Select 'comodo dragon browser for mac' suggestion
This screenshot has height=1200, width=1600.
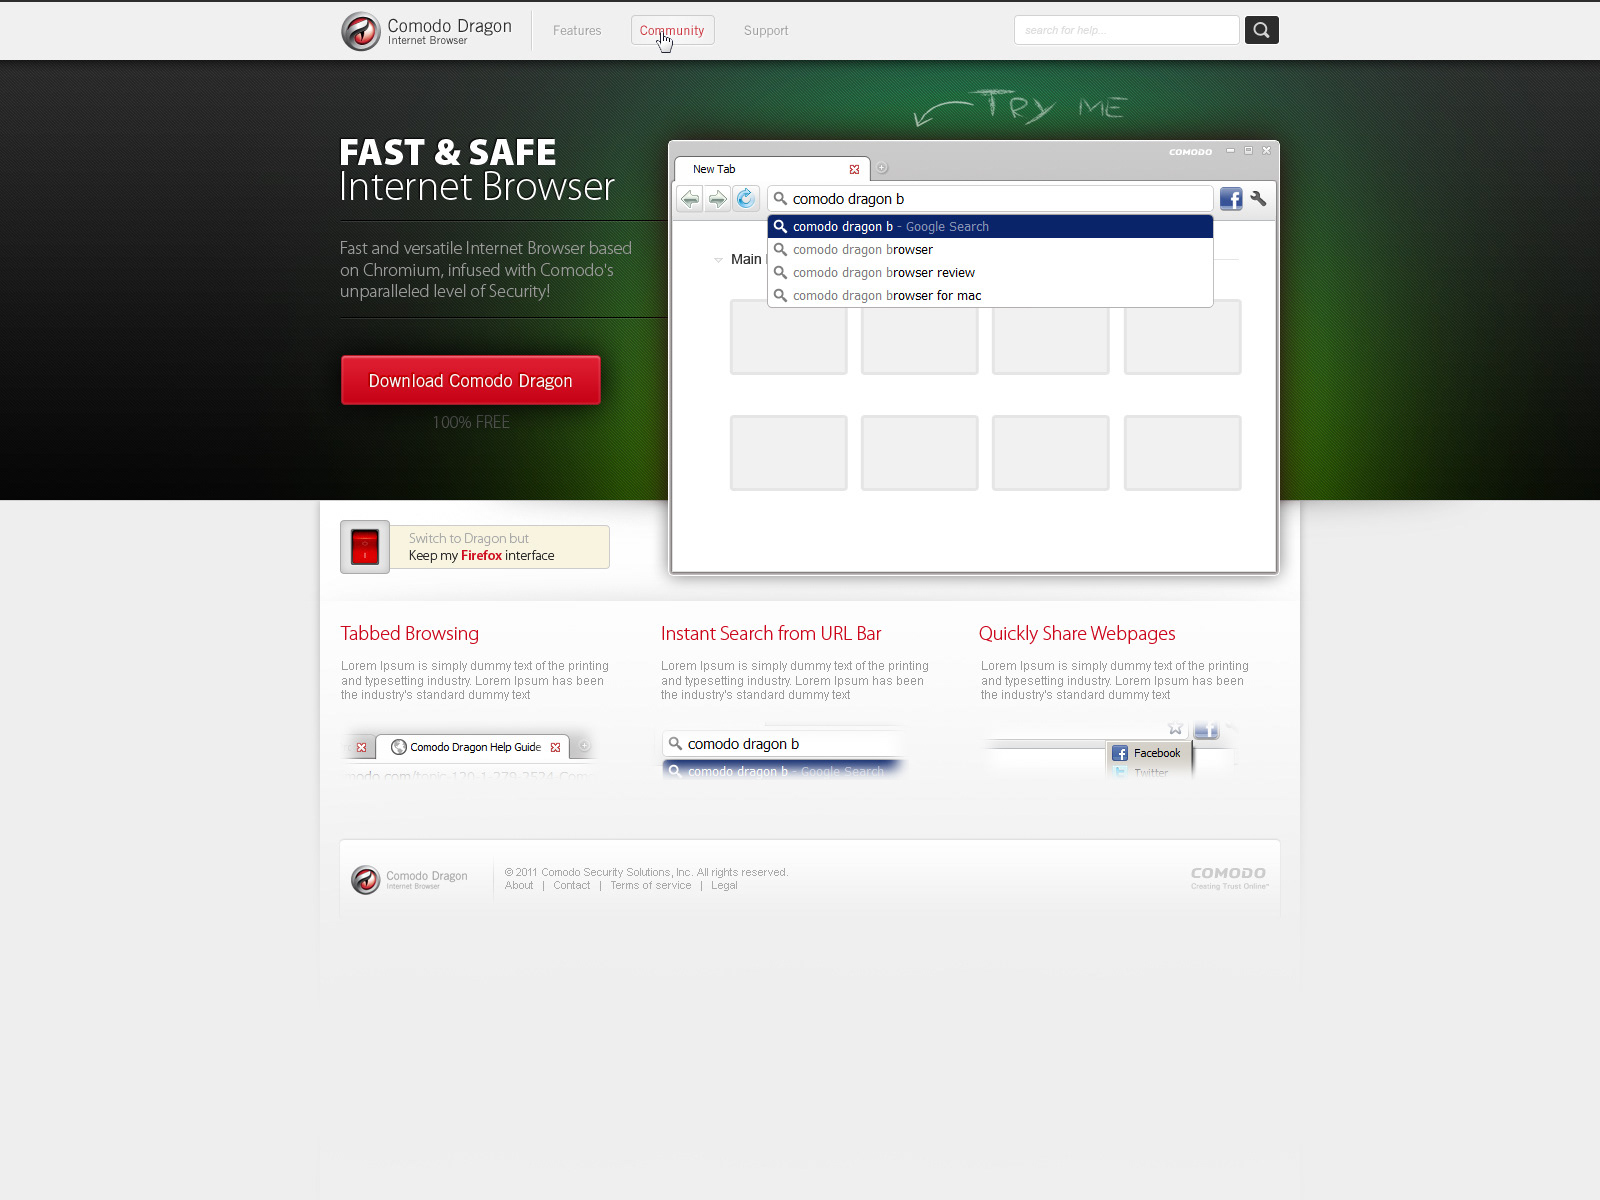pyautogui.click(x=990, y=296)
